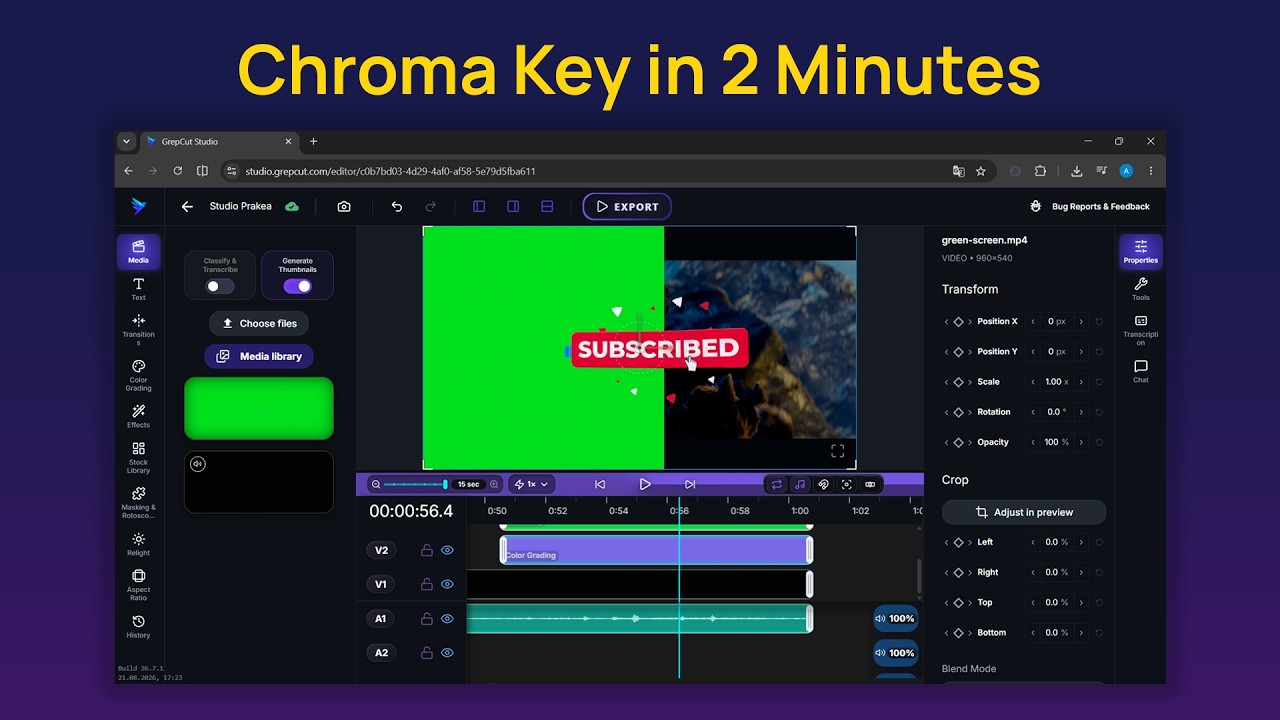Screen dimensions: 1280x720
Task: Open the Chrome tab search dropdown
Action: tap(126, 141)
